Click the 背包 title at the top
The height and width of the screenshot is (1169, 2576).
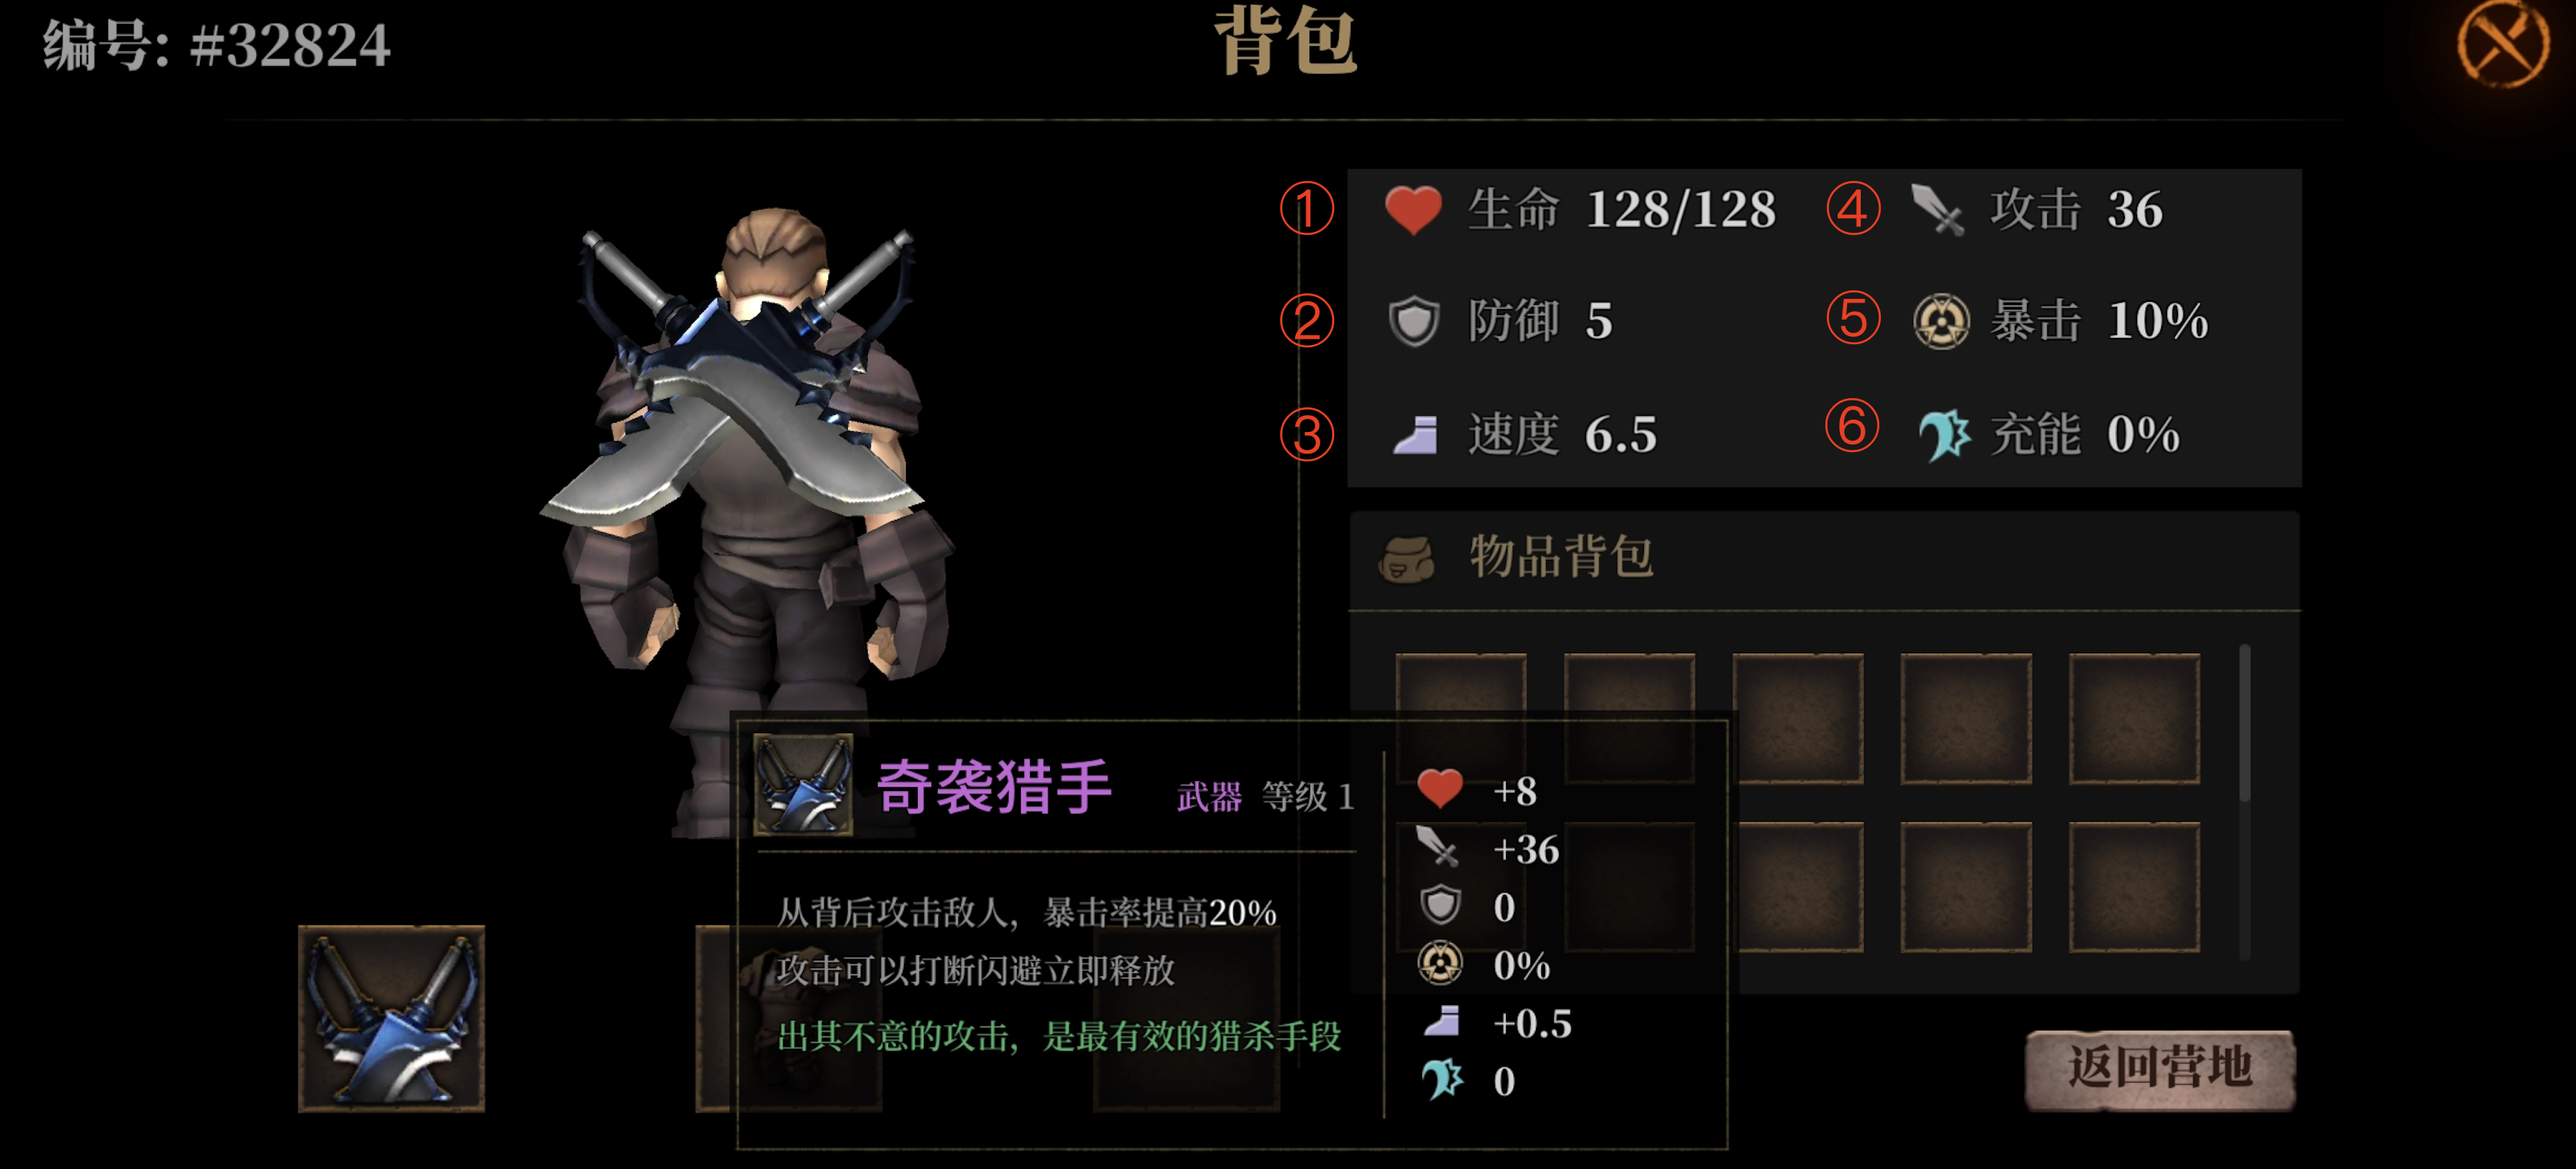point(1286,40)
